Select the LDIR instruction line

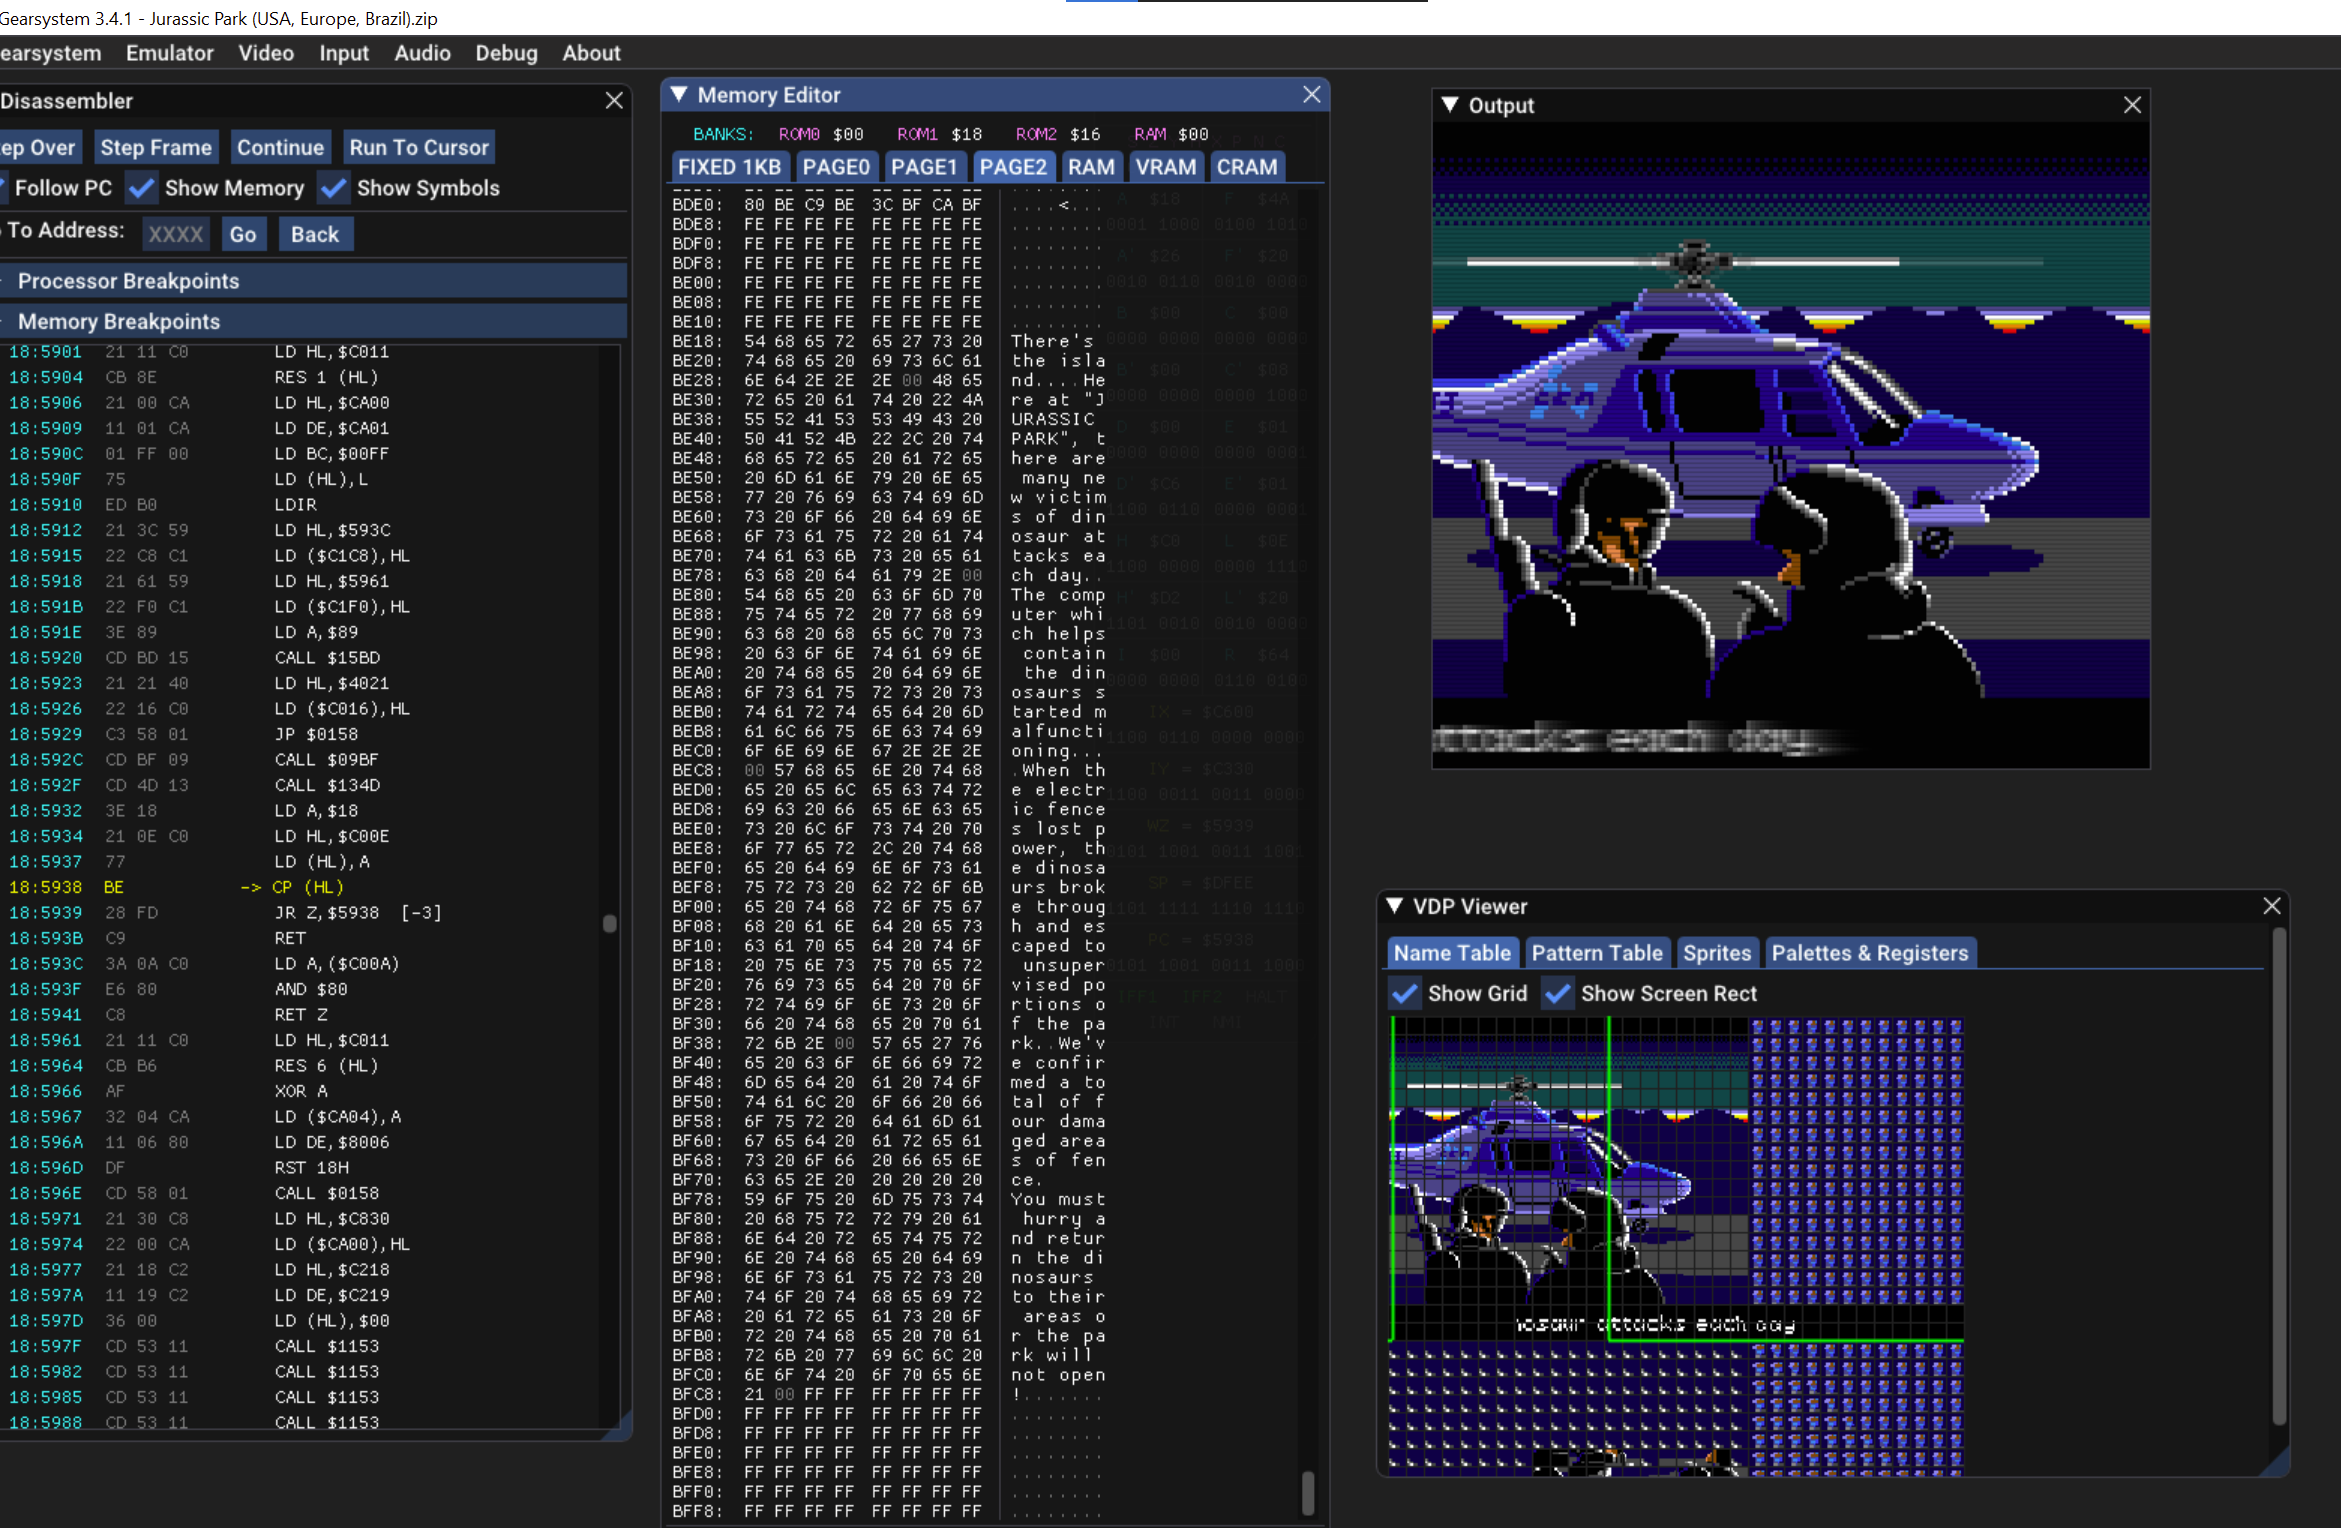(300, 505)
